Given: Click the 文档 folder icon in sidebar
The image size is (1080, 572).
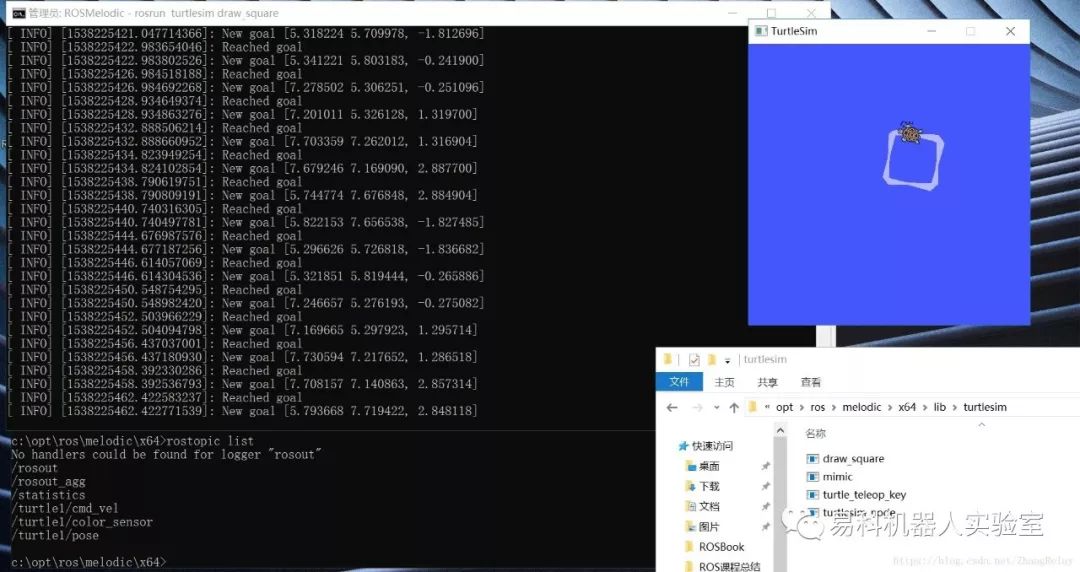Looking at the screenshot, I should click(x=691, y=507).
